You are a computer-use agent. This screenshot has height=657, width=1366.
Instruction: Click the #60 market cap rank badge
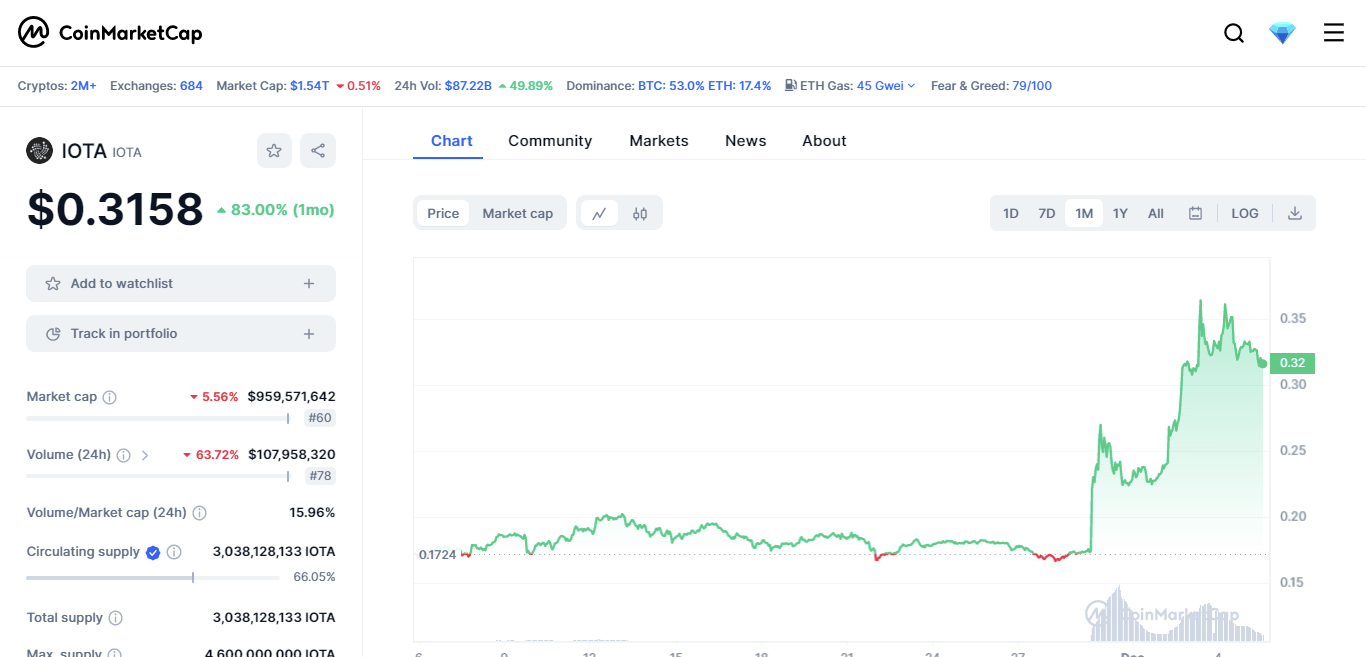pos(320,418)
